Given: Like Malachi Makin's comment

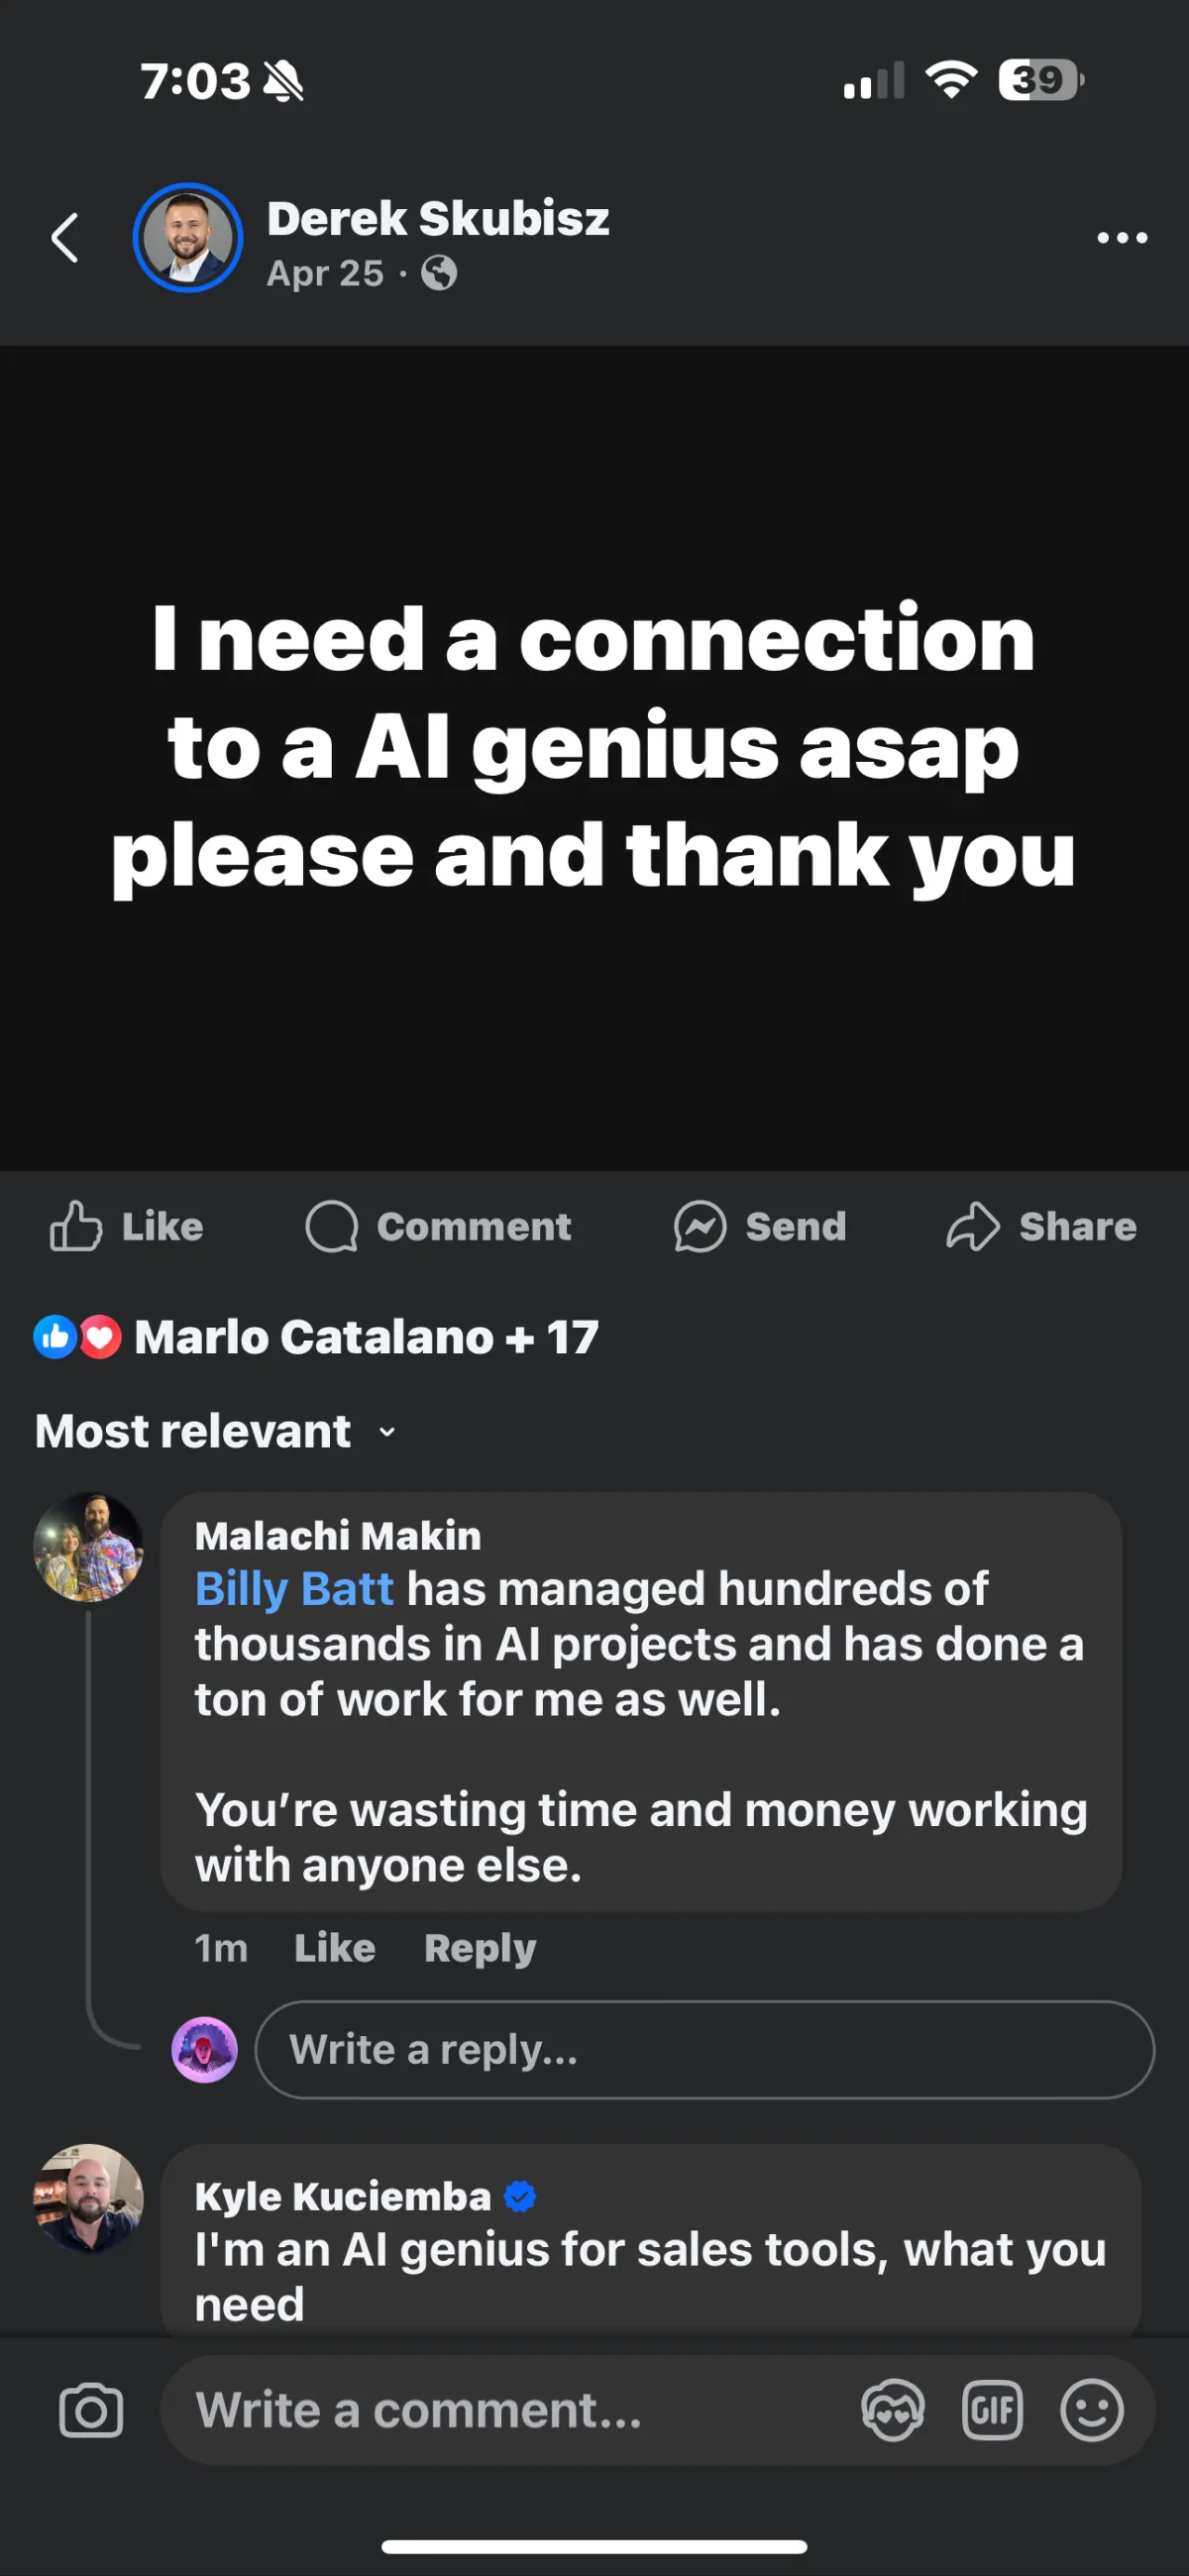Looking at the screenshot, I should point(334,1948).
